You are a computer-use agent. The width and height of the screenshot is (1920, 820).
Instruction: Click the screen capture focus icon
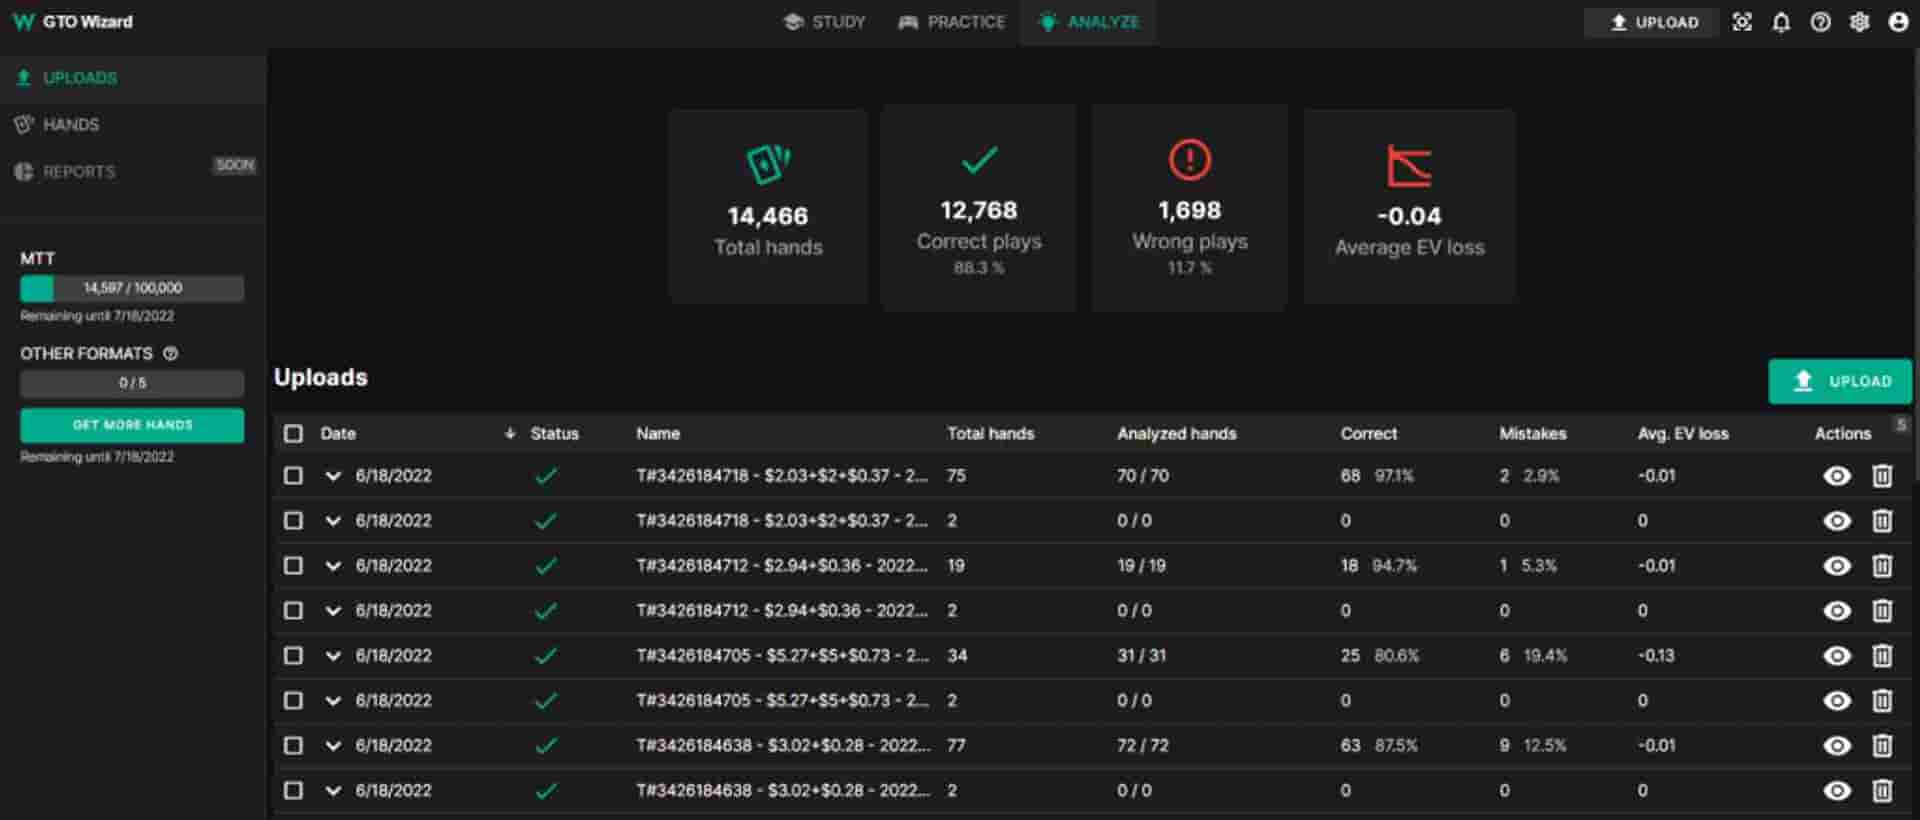(x=1742, y=22)
